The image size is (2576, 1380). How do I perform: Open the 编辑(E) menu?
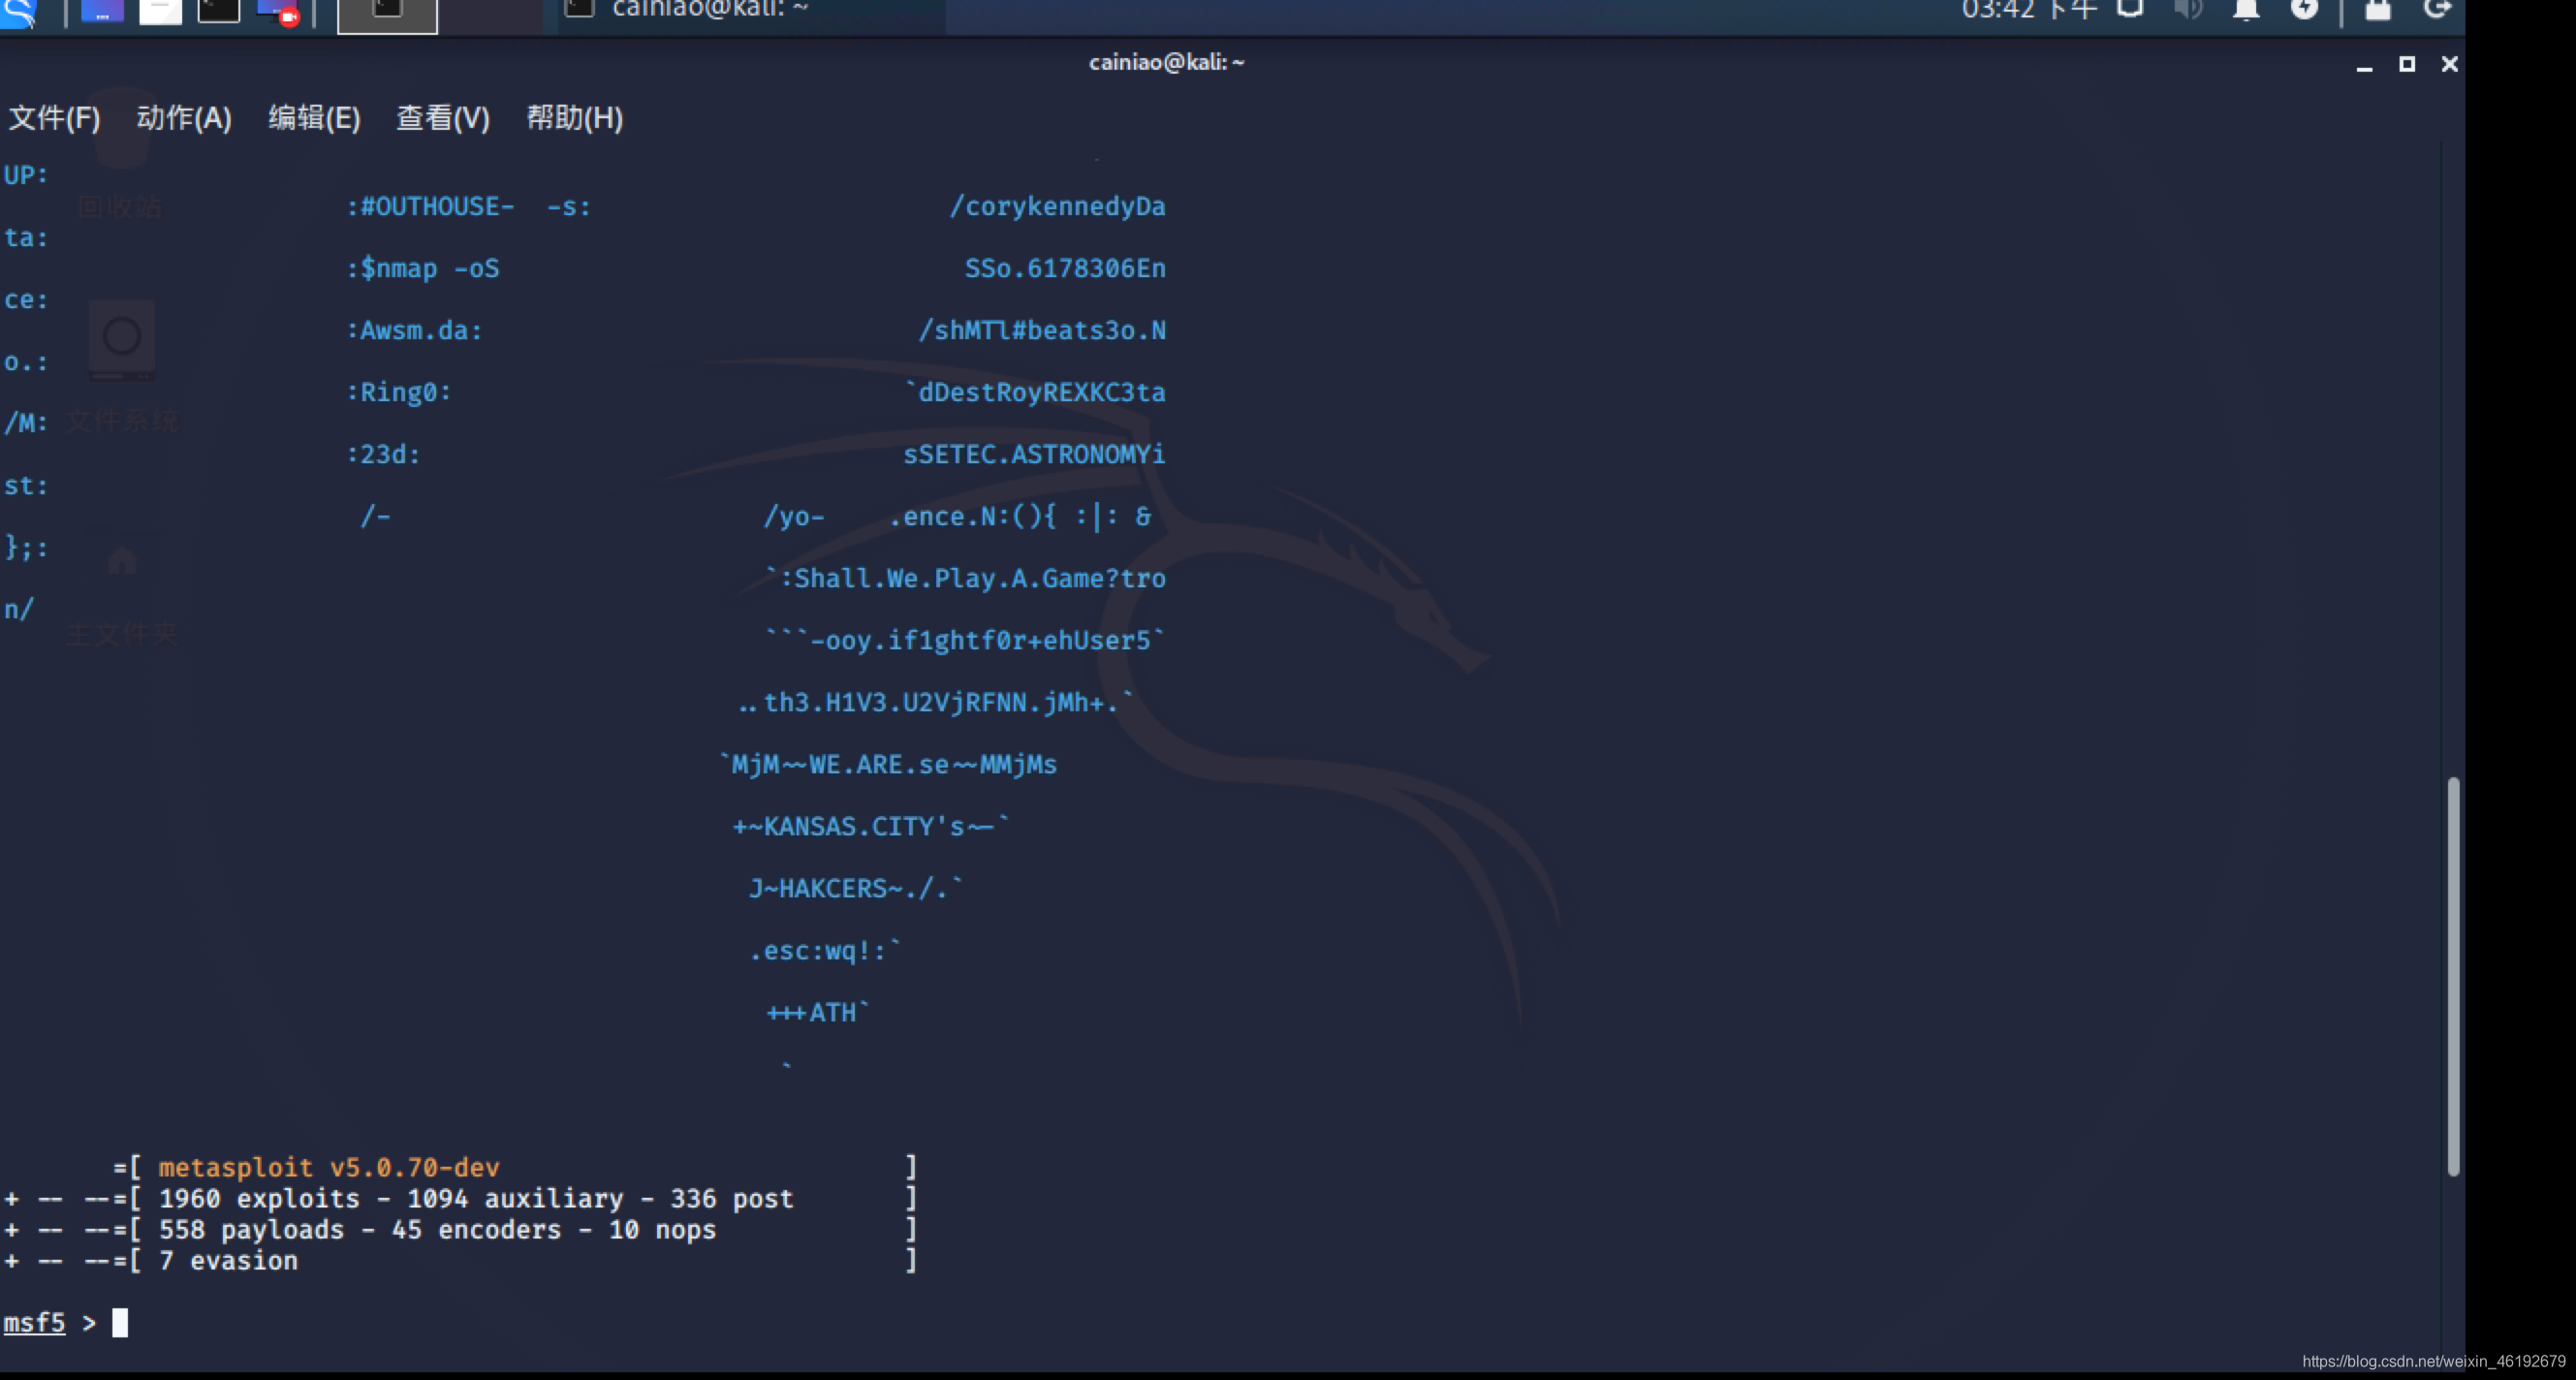pyautogui.click(x=314, y=118)
